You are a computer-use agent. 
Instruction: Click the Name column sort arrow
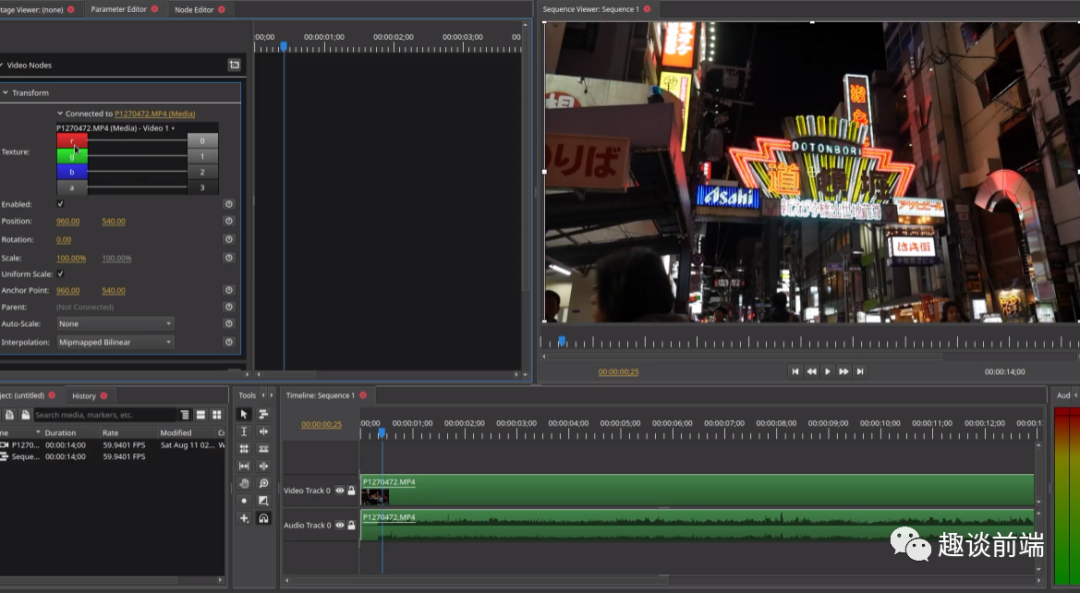(38, 433)
